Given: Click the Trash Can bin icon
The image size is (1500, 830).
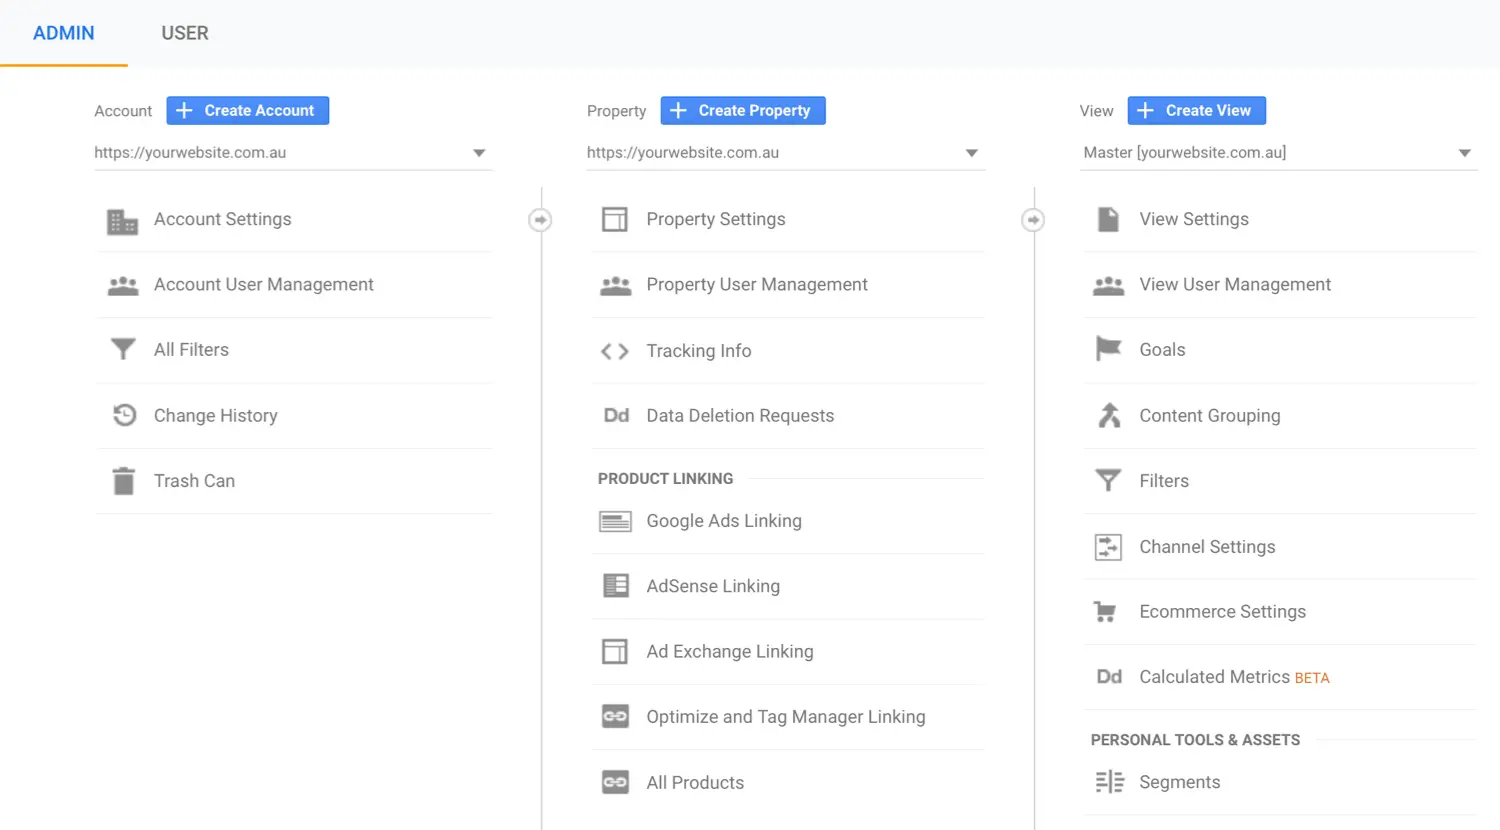Looking at the screenshot, I should coord(123,481).
